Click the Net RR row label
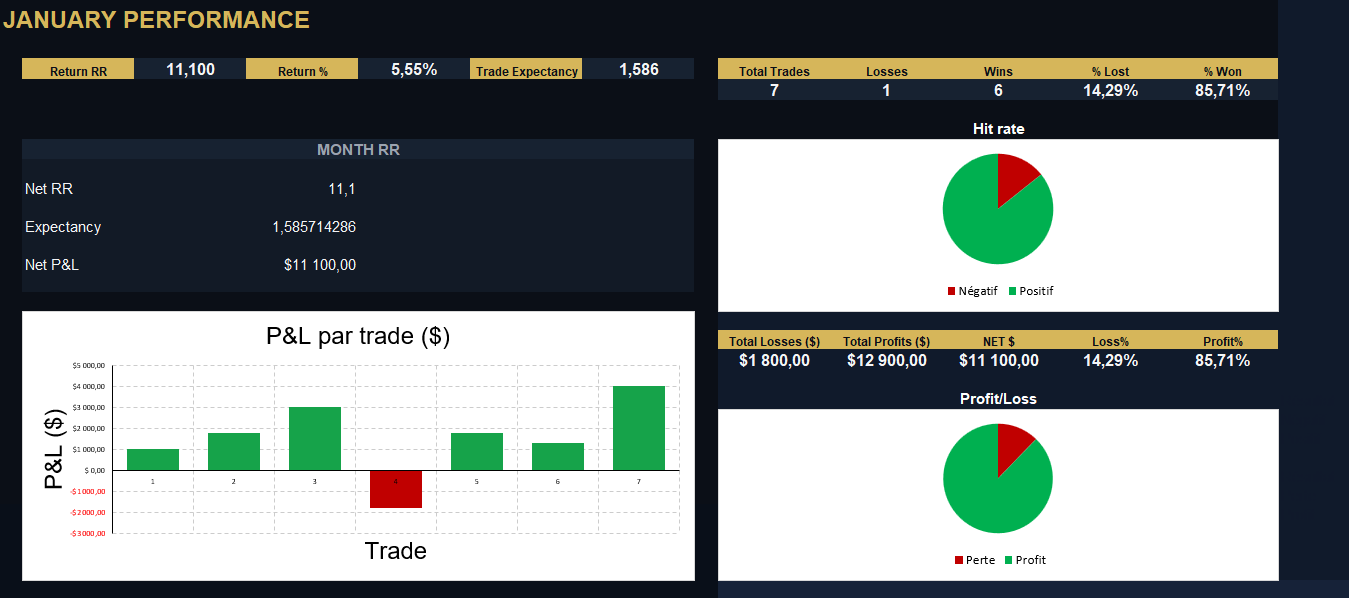This screenshot has width=1349, height=598. [49, 189]
